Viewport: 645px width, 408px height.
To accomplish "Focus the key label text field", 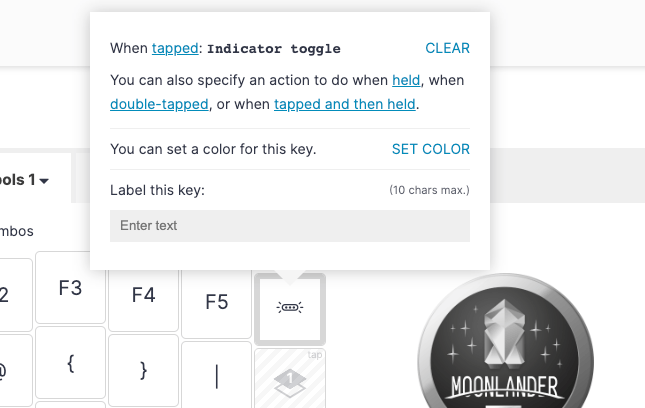I will (290, 226).
